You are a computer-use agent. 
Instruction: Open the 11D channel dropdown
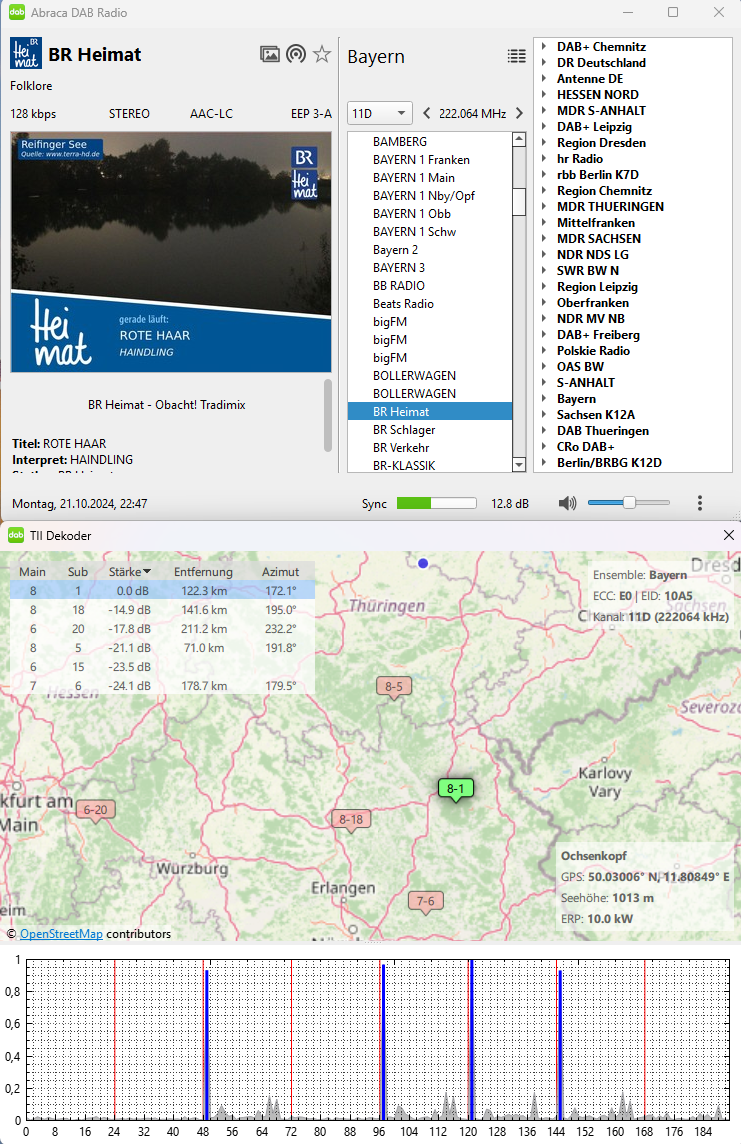379,113
